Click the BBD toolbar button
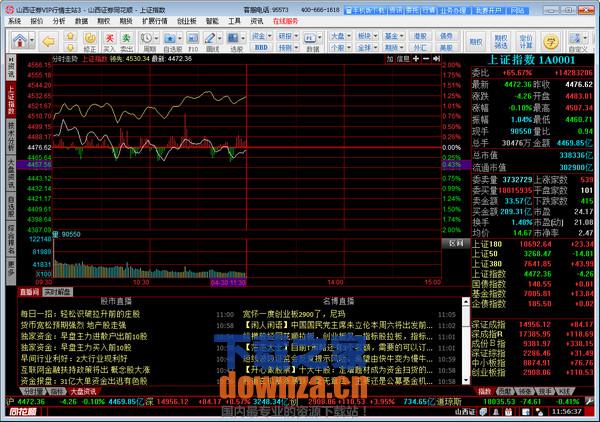Viewport: 600px width, 422px height. click(261, 47)
